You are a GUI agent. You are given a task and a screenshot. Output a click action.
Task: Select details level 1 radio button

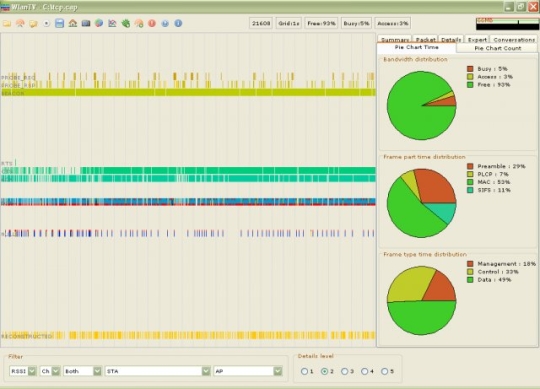click(304, 371)
